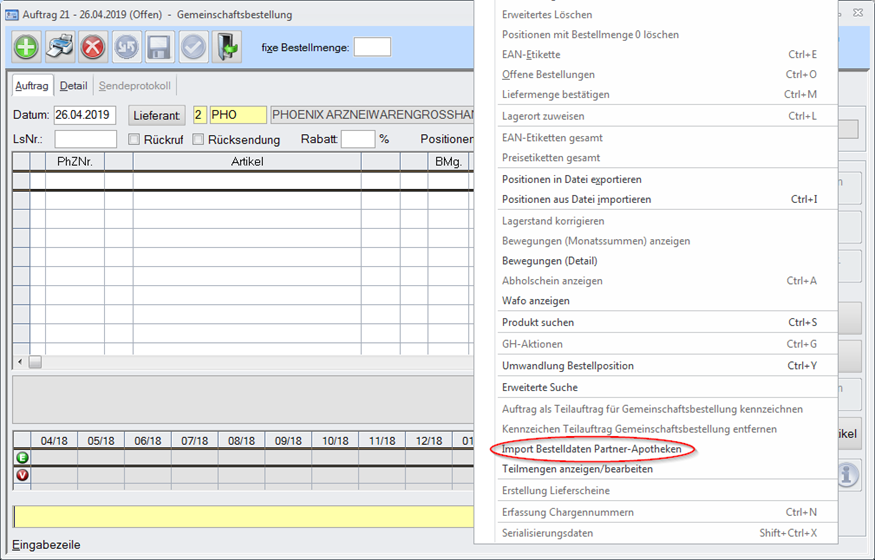Click the left arrow of horizontal scrollbar
The image size is (875, 560).
[x=19, y=362]
